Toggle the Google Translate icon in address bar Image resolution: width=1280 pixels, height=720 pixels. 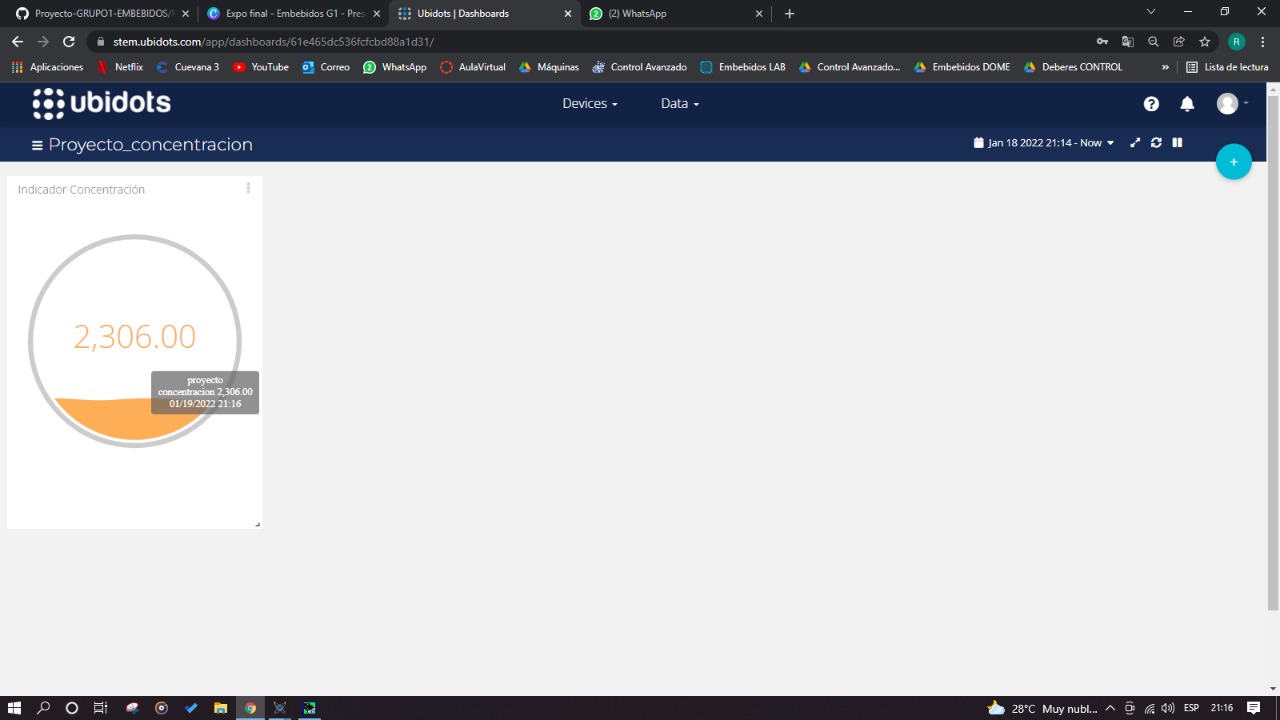pos(1128,41)
